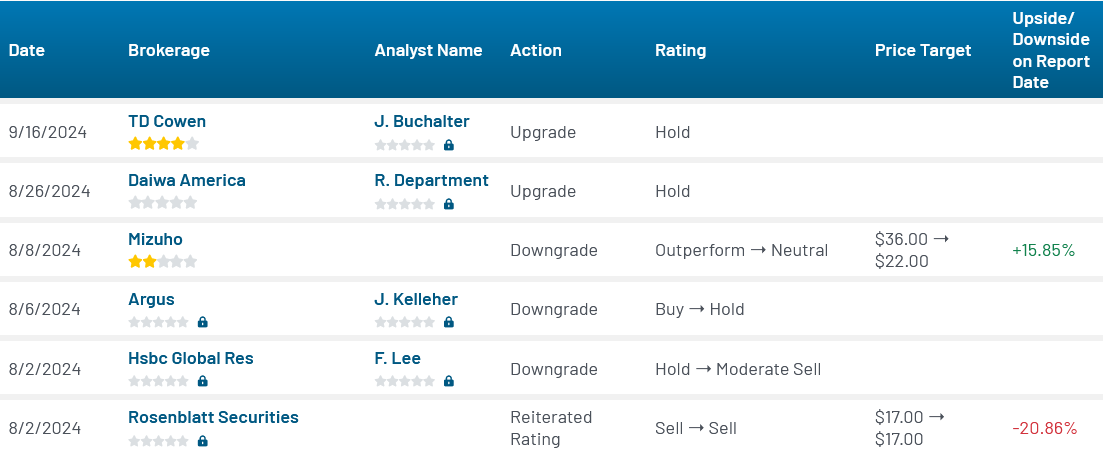Click lock icon under F. Lee analyst
The height and width of the screenshot is (452, 1103).
(448, 381)
